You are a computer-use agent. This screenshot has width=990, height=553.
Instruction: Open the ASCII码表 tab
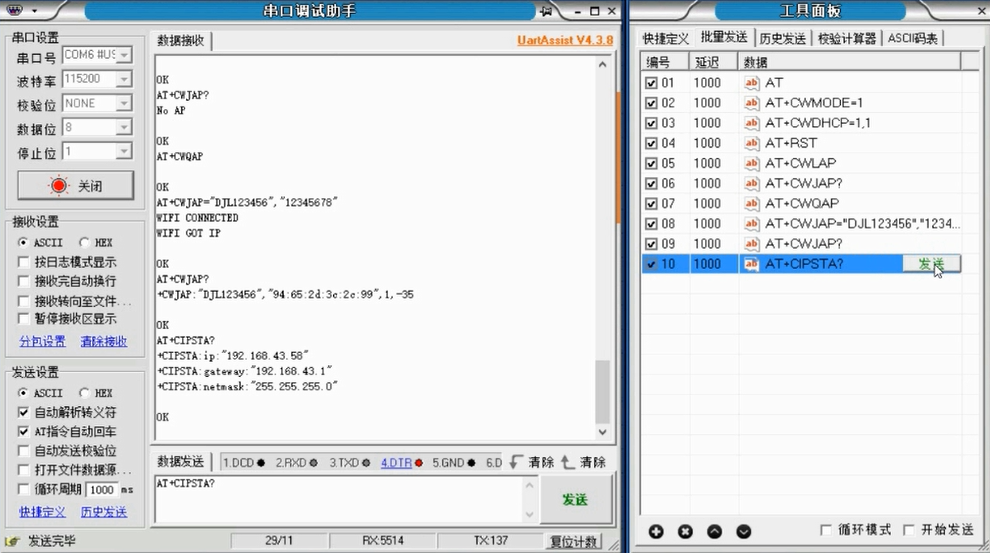[912, 39]
